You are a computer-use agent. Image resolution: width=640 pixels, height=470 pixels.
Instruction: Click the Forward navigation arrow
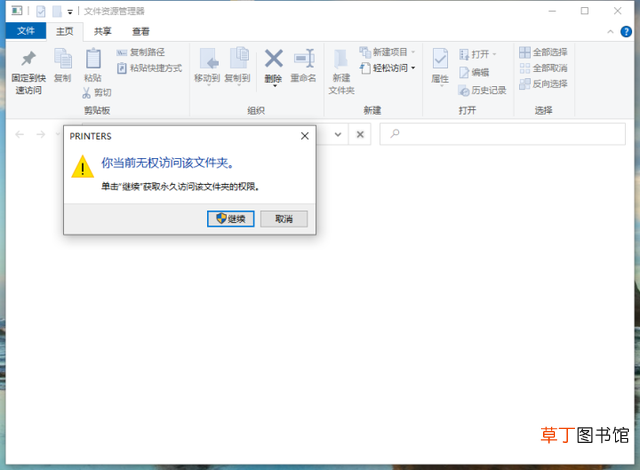41,134
